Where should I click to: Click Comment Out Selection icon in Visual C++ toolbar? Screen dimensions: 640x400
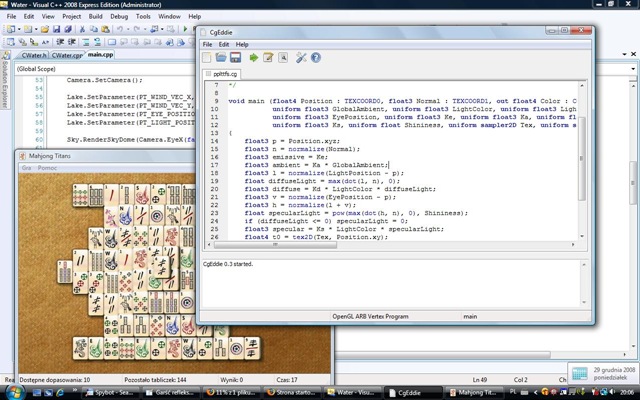tap(86, 42)
